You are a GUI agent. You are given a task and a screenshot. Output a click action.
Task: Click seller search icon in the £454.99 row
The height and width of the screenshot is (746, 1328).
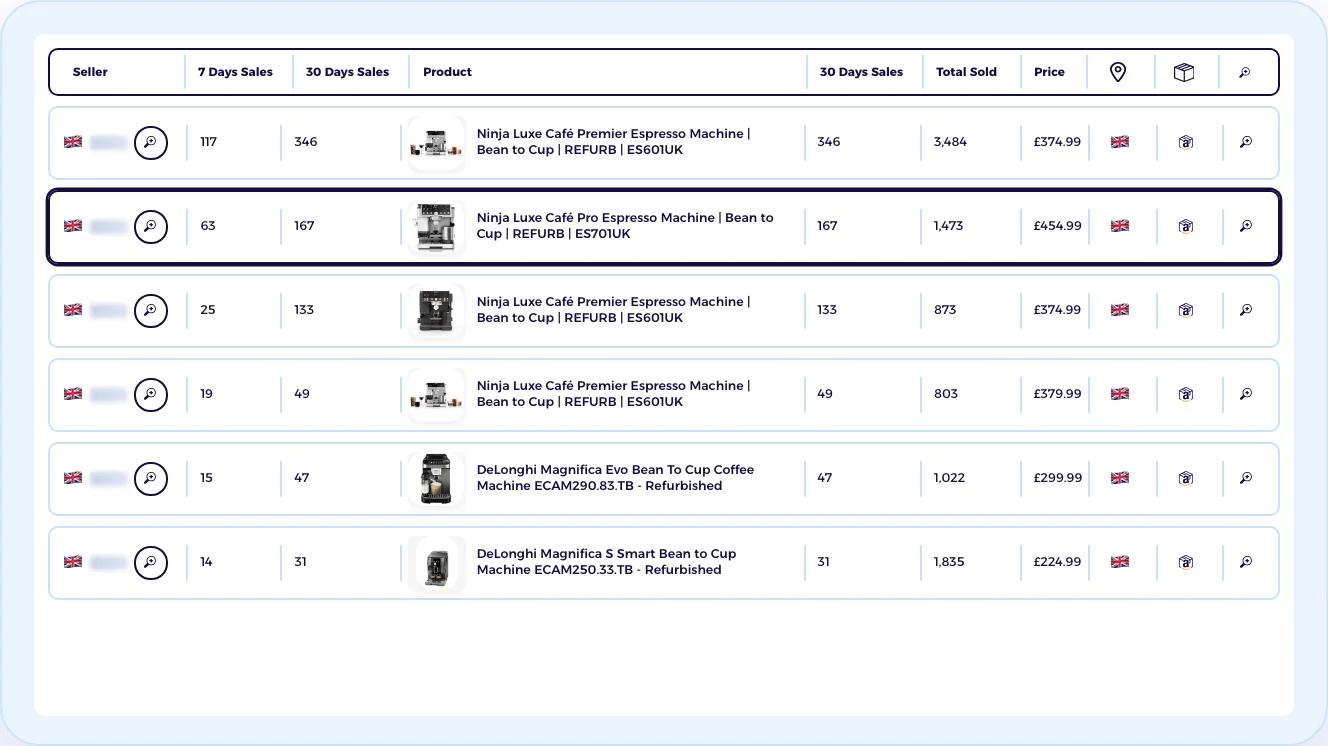tap(151, 226)
